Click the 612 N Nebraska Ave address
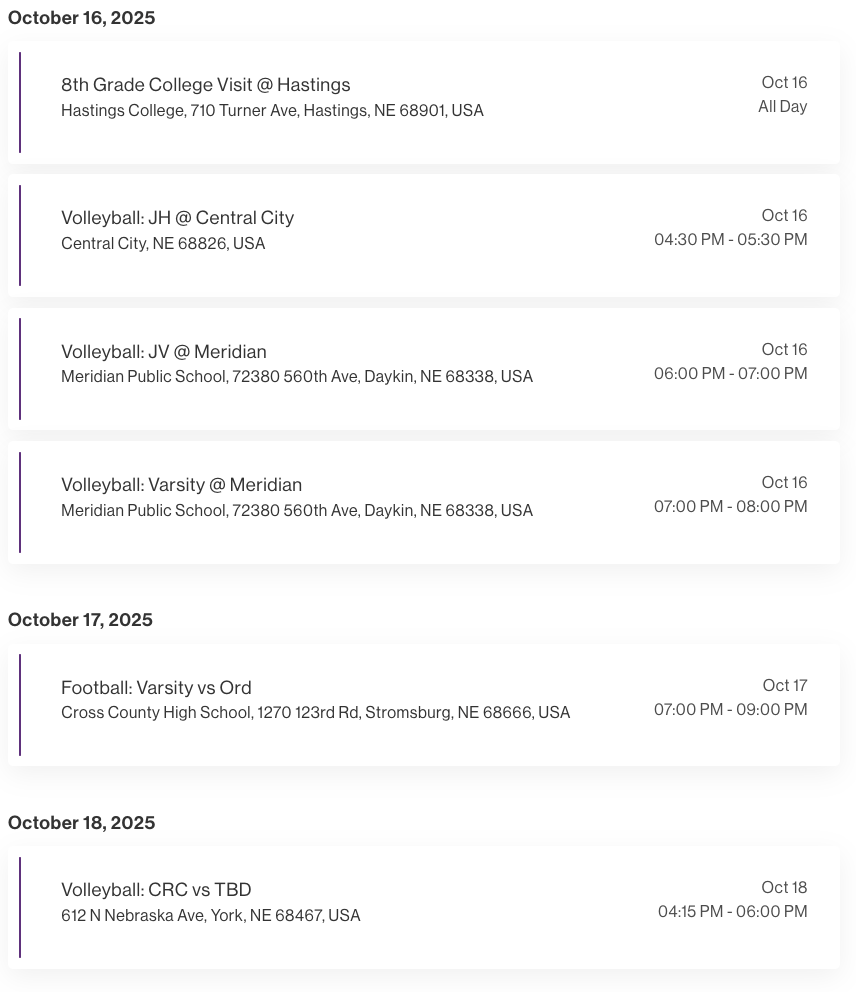 click(210, 916)
